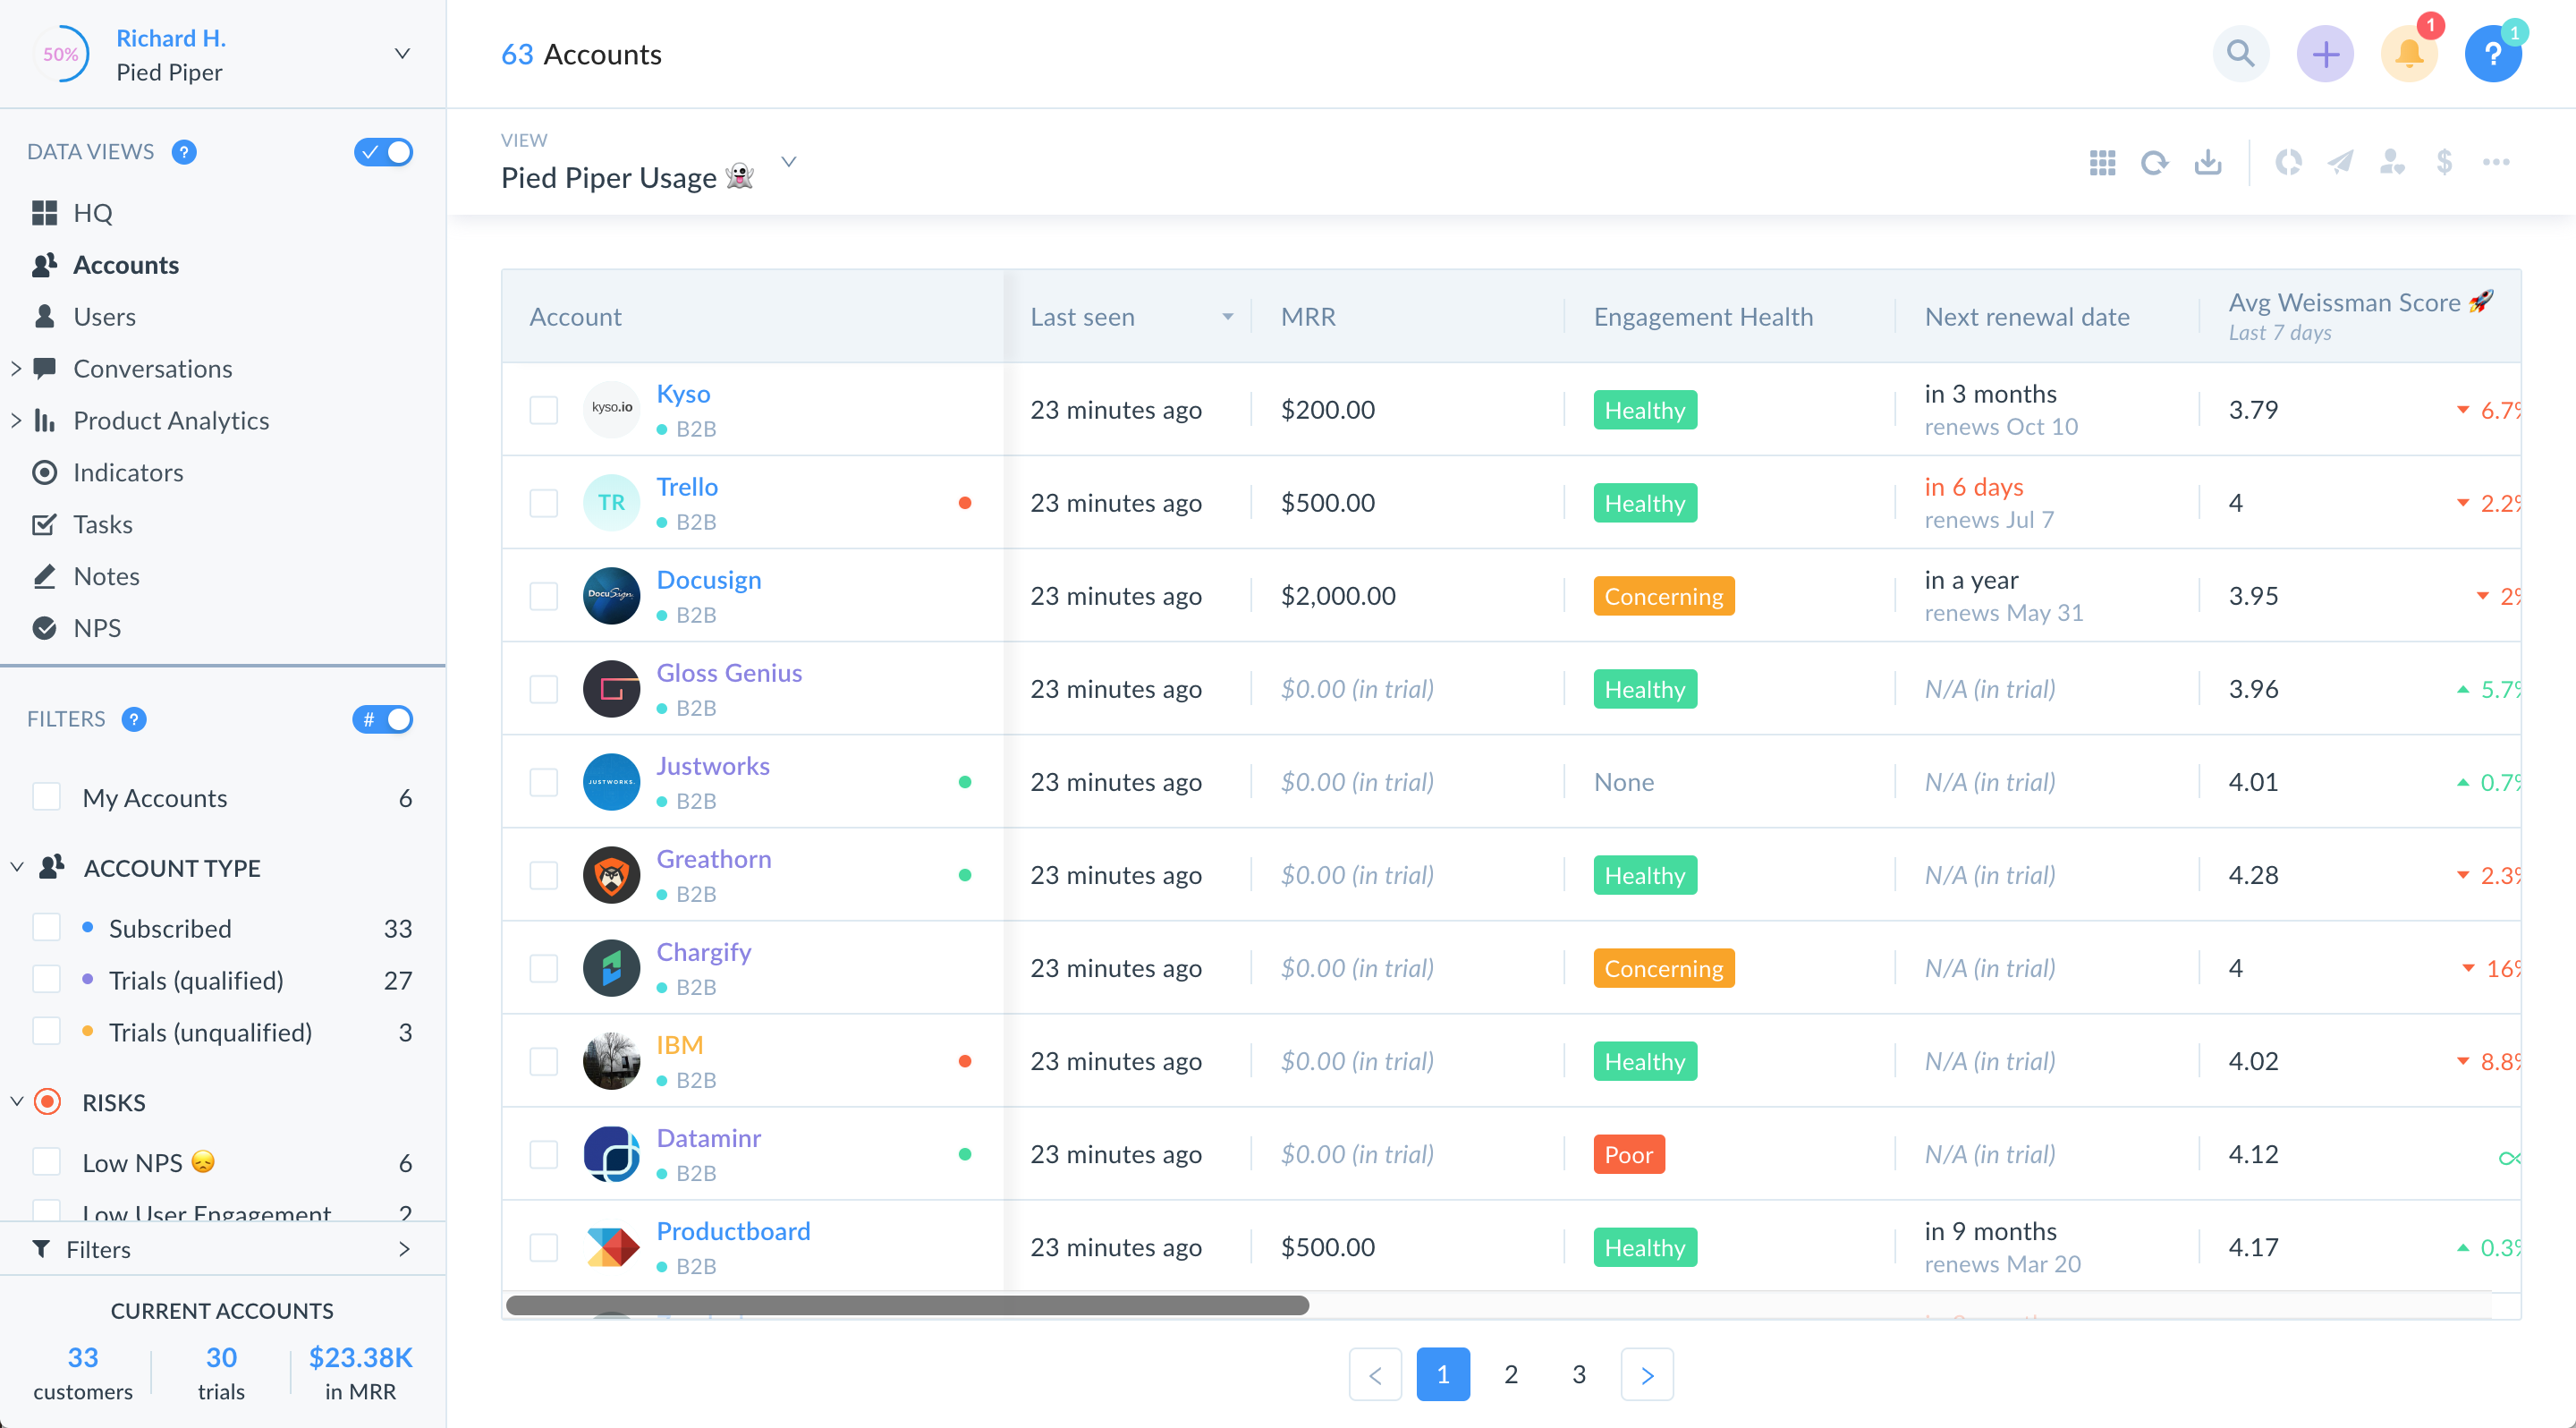Open the notifications bell
This screenshot has height=1428, width=2576.
[x=2408, y=54]
